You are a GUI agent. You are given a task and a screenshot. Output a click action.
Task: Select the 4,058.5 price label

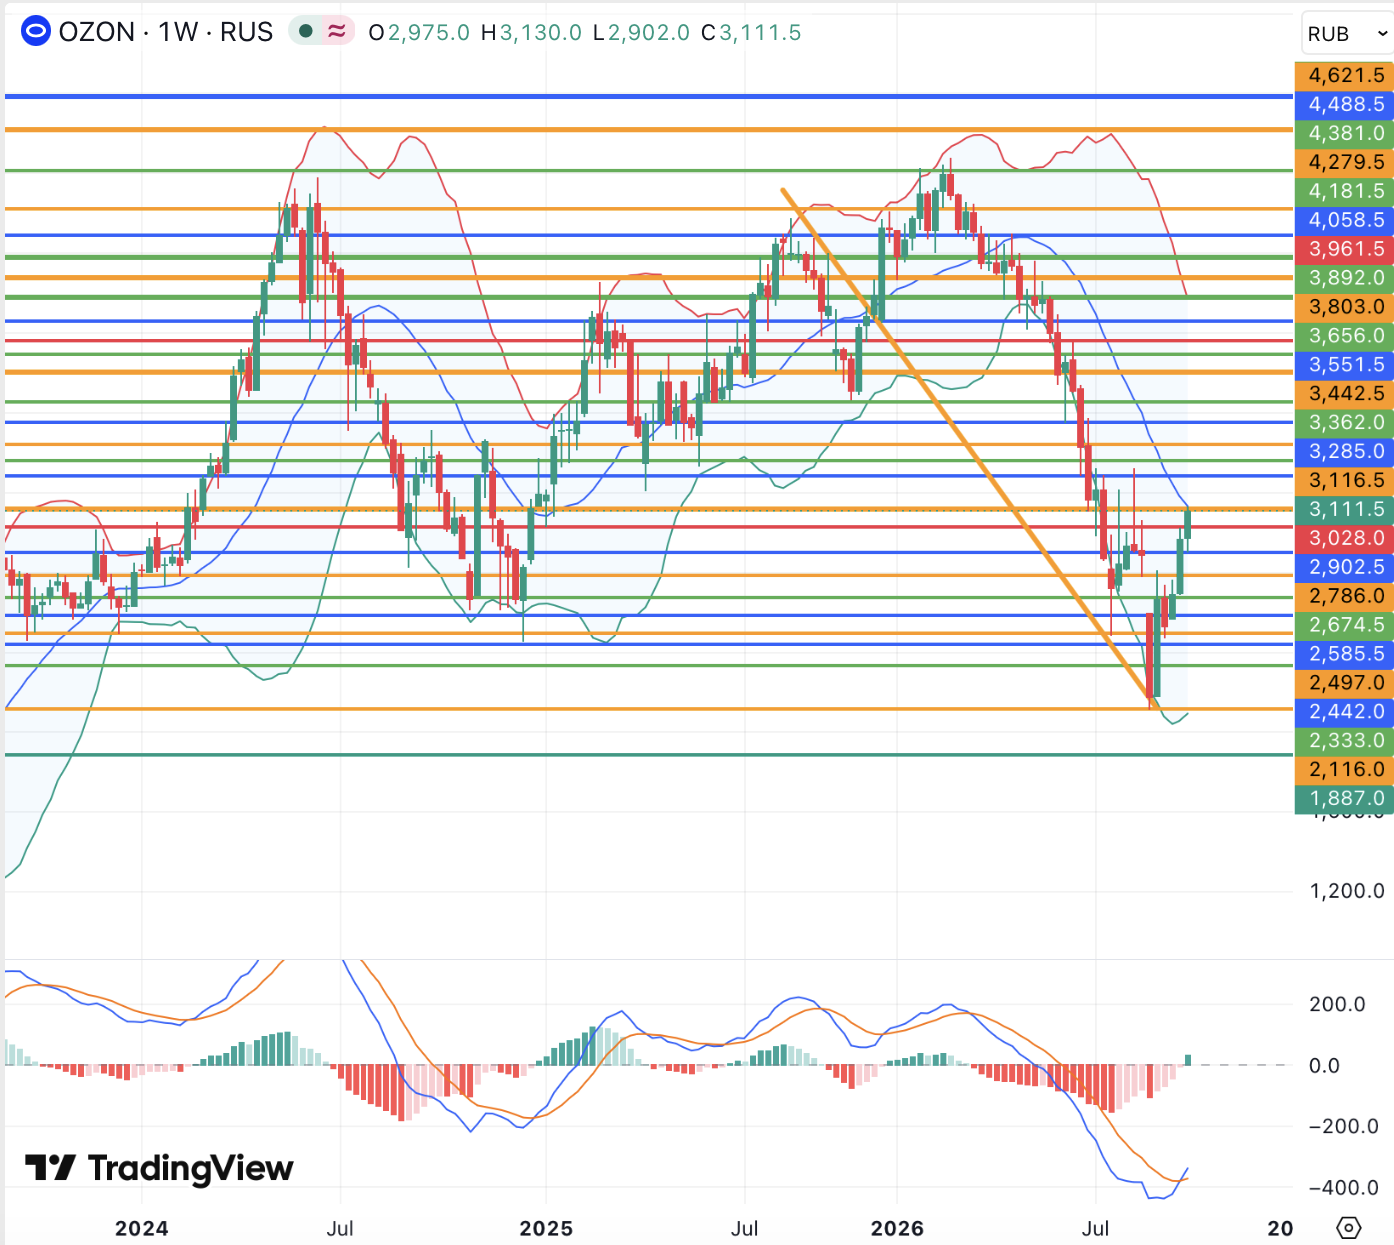1344,220
